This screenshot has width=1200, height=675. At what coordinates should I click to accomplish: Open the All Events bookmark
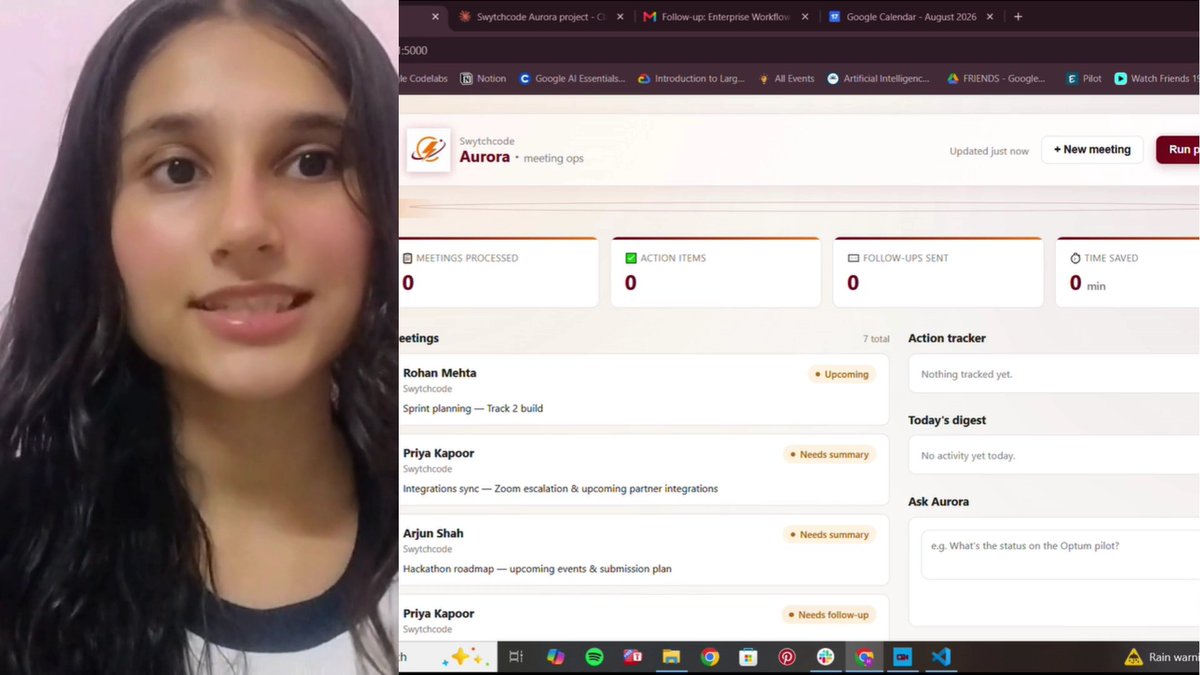click(x=786, y=78)
